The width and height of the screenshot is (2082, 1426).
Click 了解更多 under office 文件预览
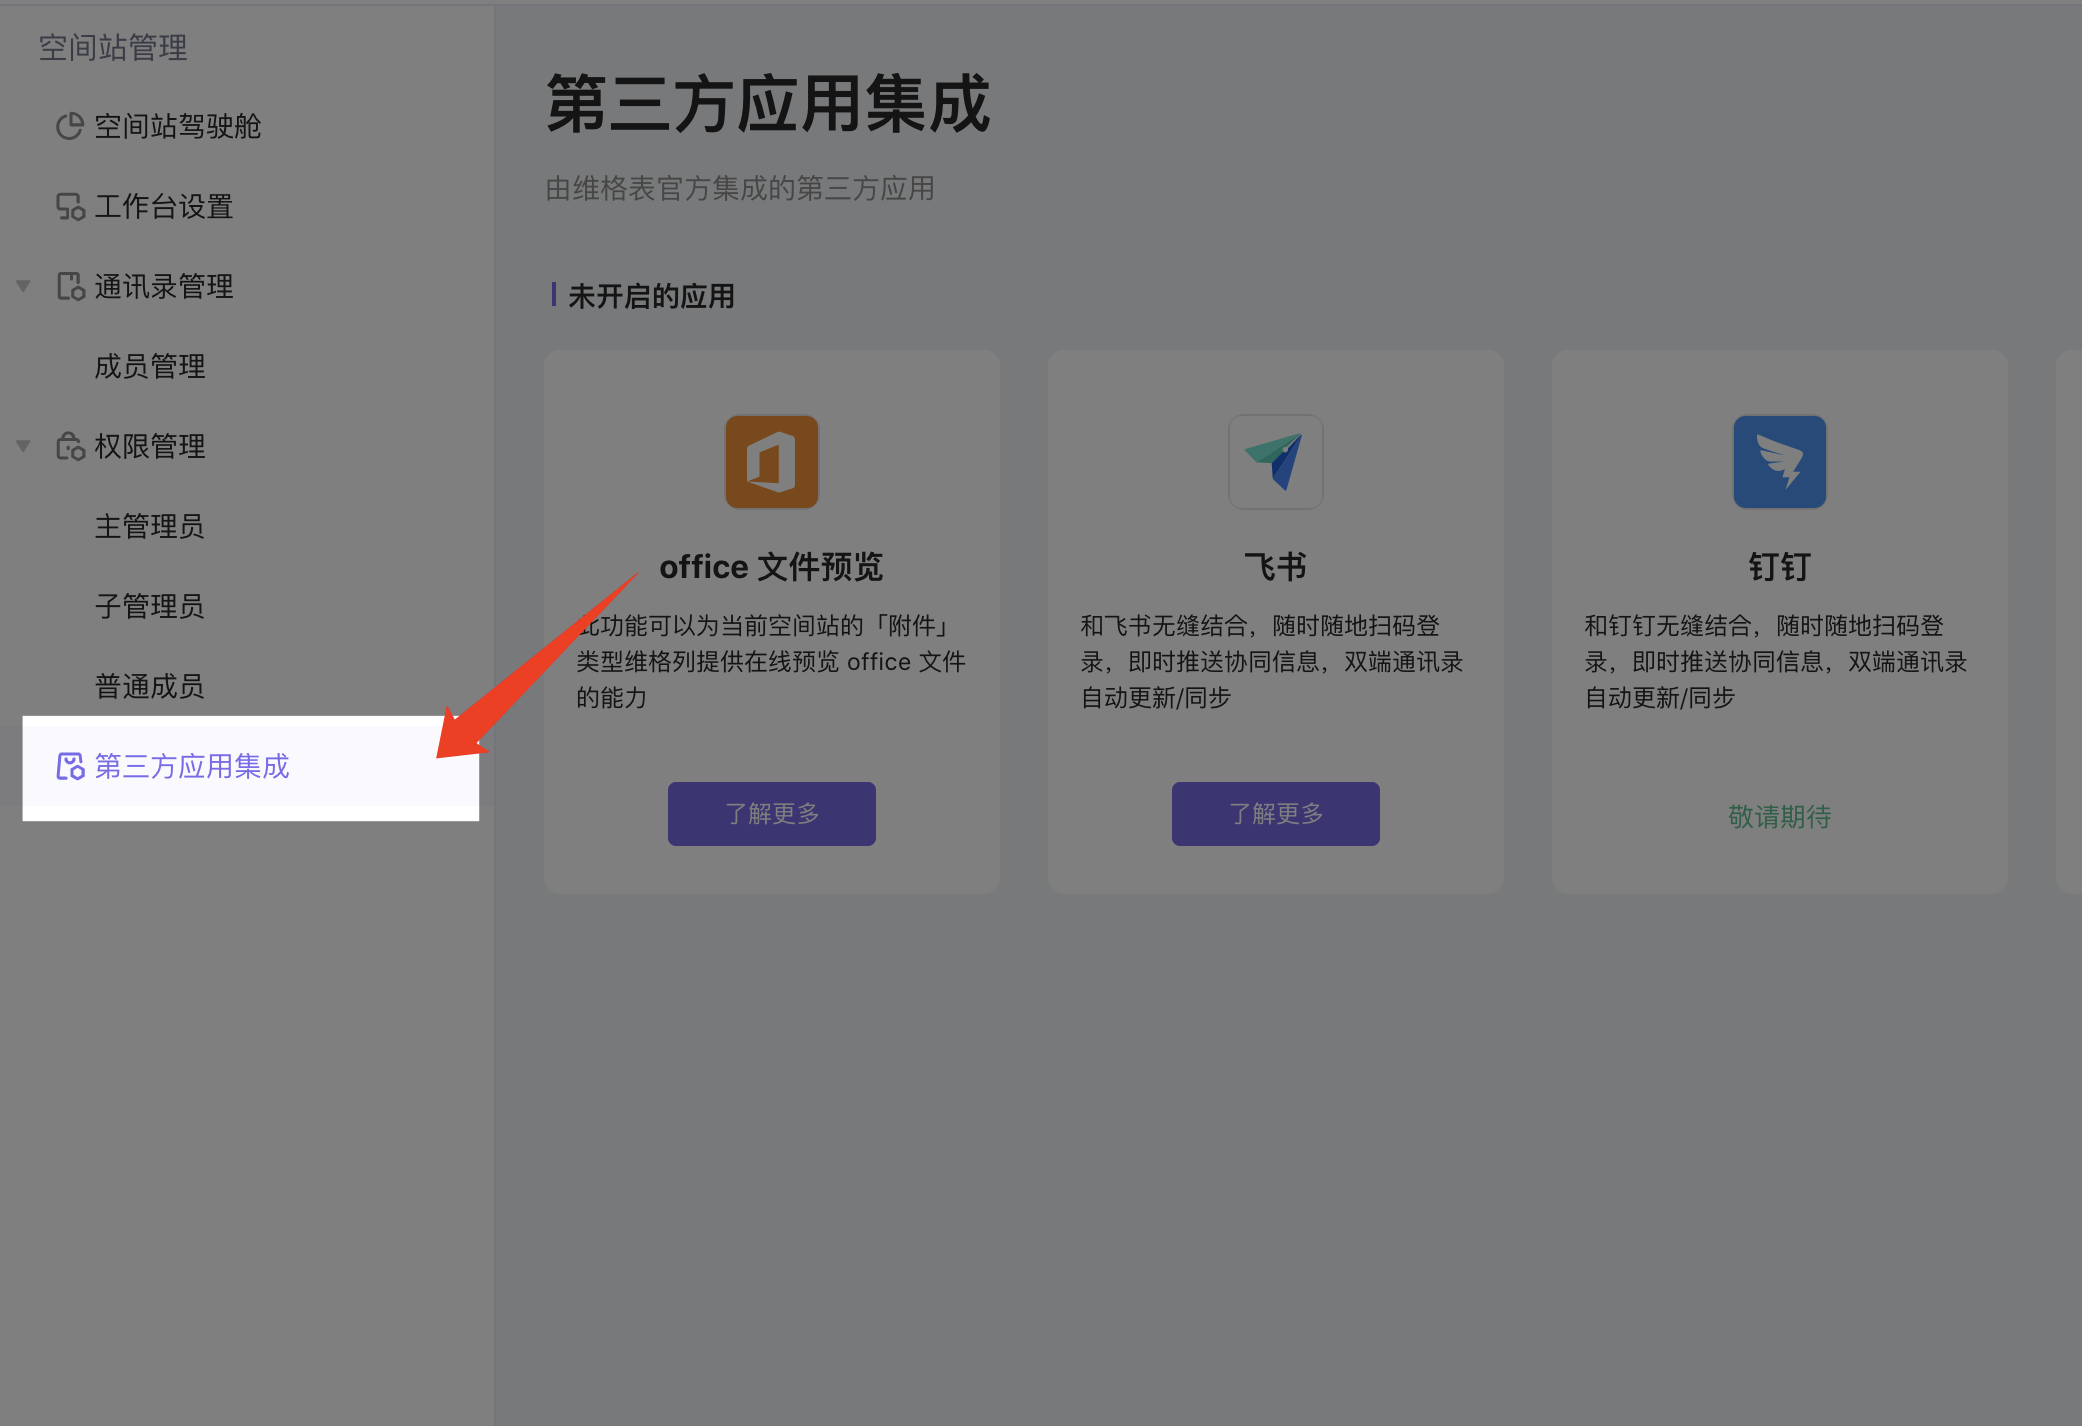(x=771, y=813)
